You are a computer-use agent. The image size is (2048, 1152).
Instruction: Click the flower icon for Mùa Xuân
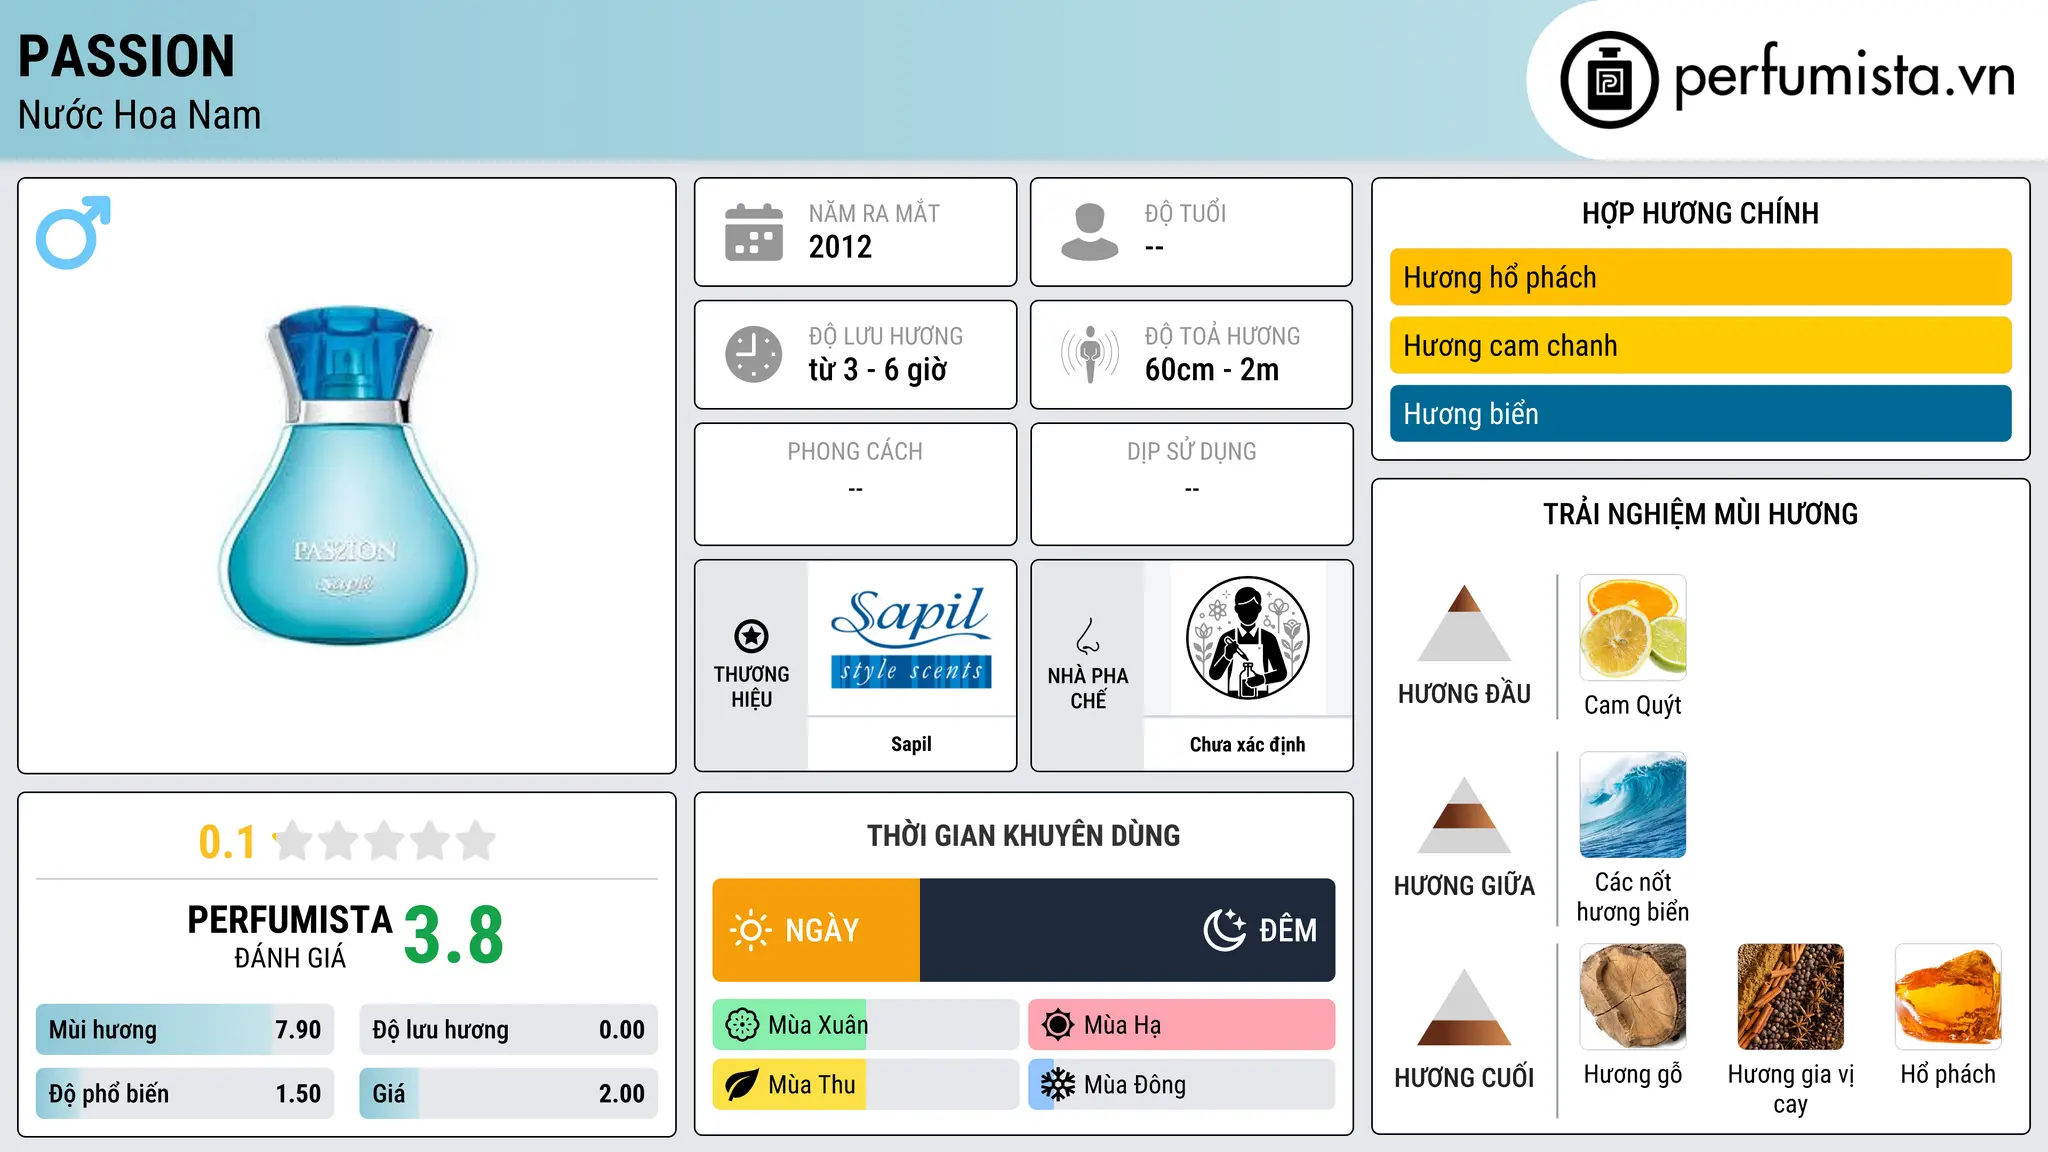click(x=742, y=1025)
